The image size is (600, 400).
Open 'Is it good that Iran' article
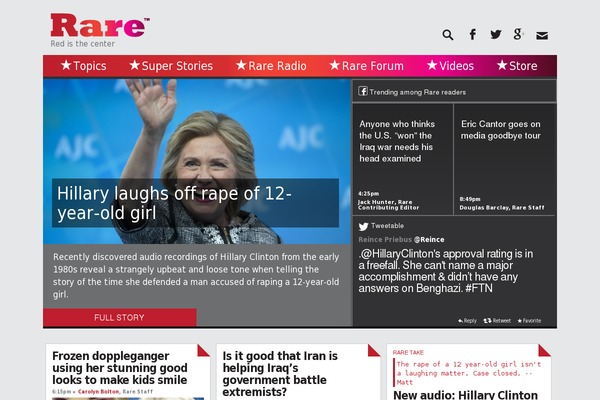point(280,374)
